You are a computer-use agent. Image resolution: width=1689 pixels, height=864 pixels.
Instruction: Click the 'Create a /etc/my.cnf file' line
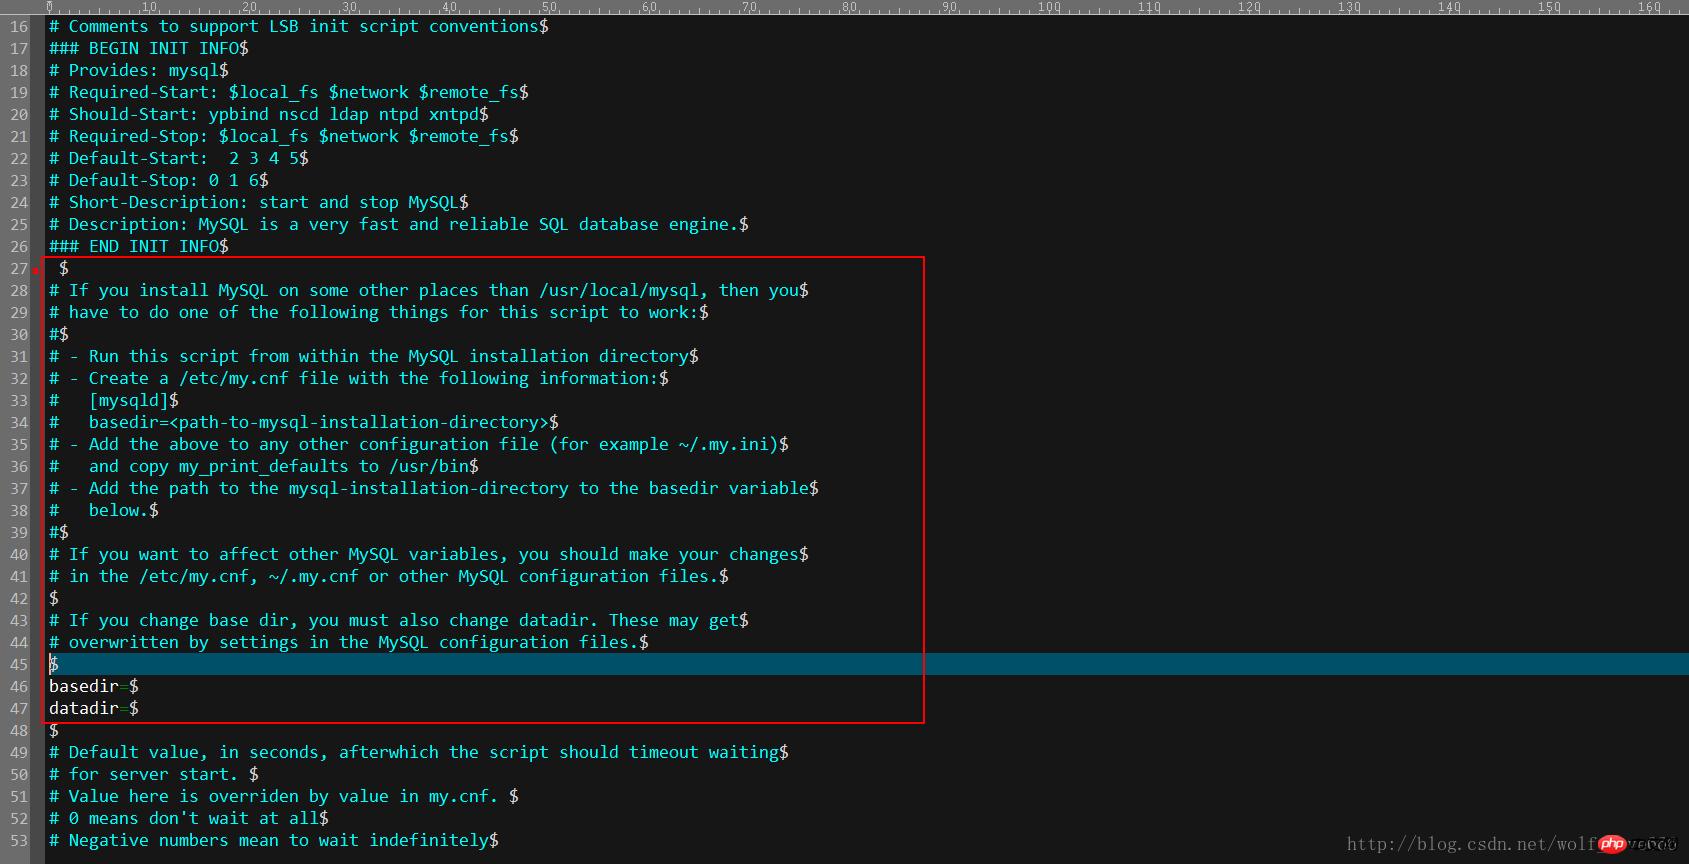tap(359, 378)
